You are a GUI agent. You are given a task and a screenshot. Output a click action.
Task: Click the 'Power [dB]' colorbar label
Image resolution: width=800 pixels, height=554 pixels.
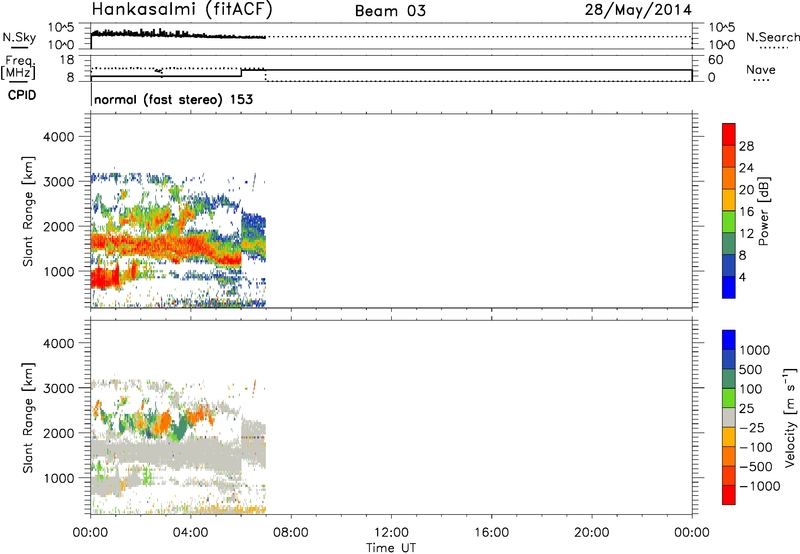pyautogui.click(x=764, y=211)
